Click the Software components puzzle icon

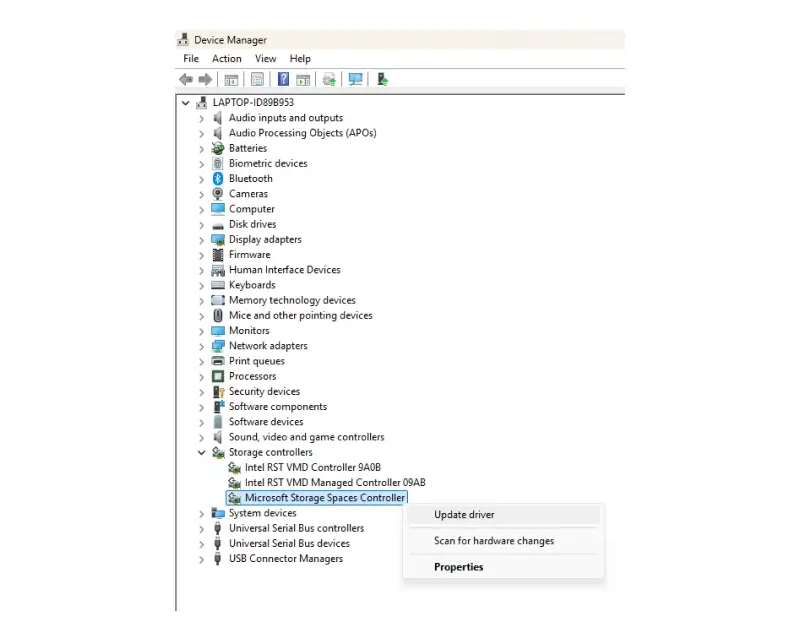click(x=218, y=407)
